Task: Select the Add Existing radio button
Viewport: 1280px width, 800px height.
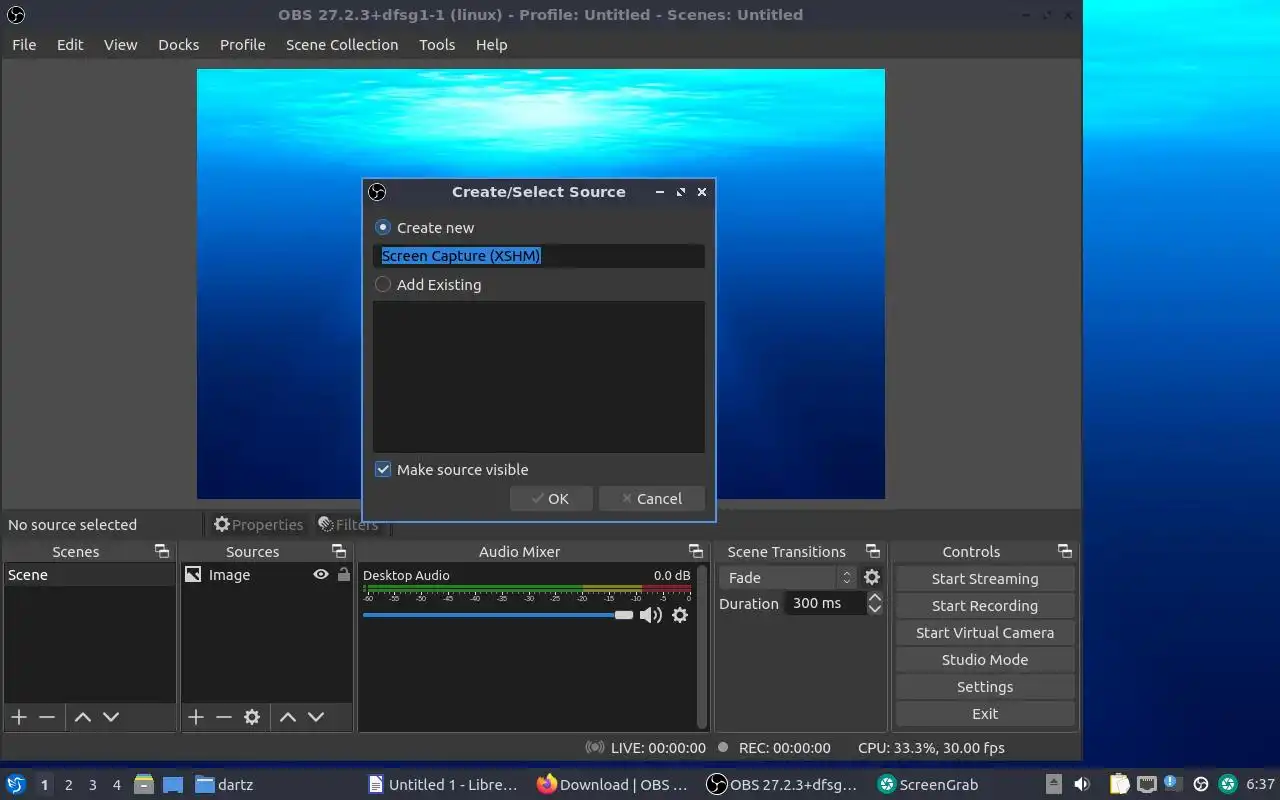Action: (x=383, y=284)
